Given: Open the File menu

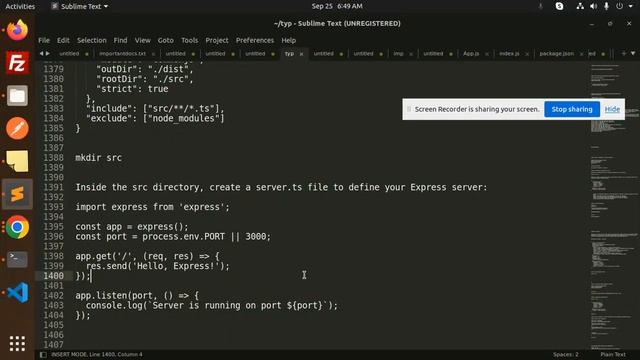Looking at the screenshot, I should tap(44, 40).
